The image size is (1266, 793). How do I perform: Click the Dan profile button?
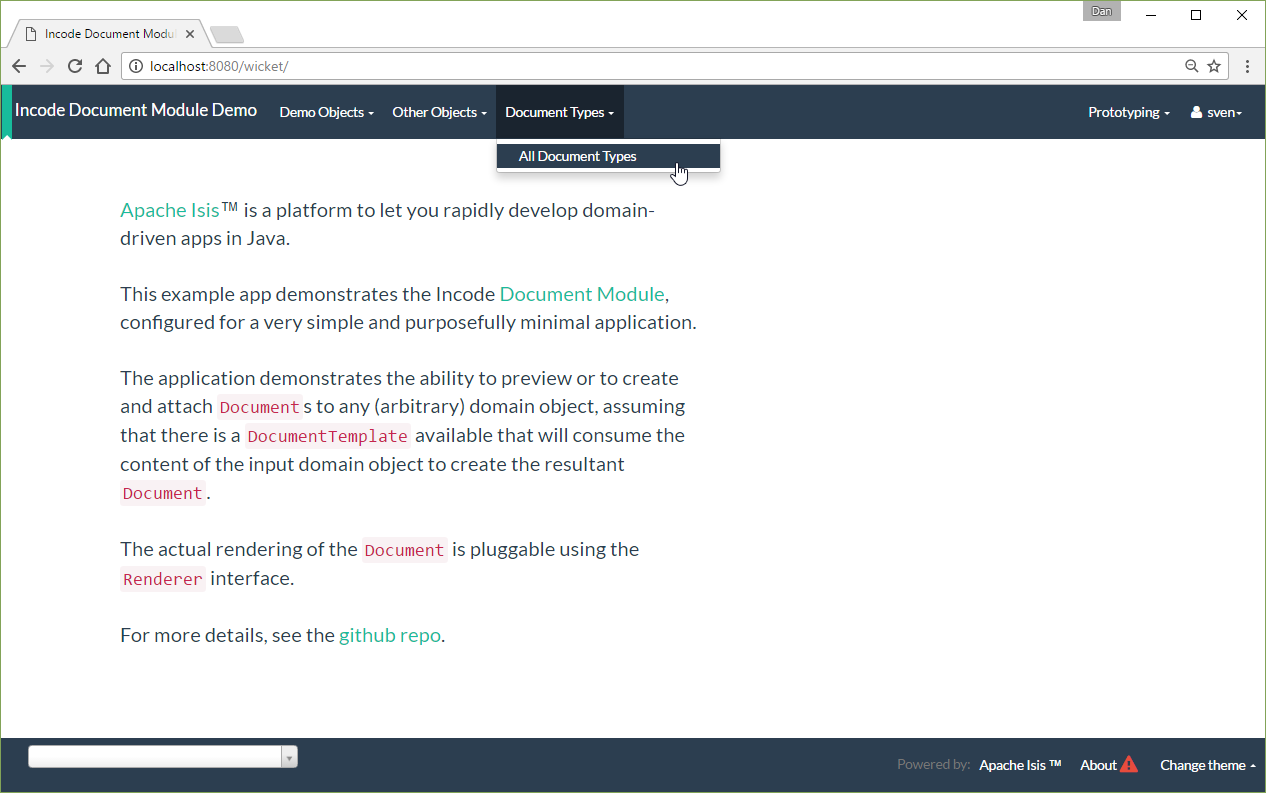click(1101, 12)
